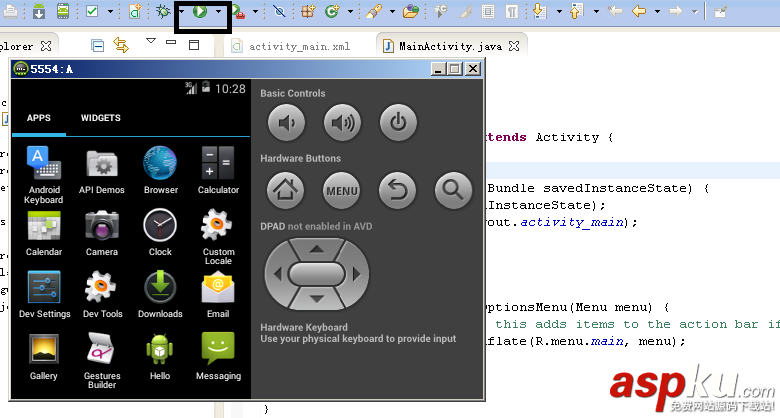Expand the Debug dropdown arrow
Viewport: 780px width, 418px height.
tap(182, 11)
